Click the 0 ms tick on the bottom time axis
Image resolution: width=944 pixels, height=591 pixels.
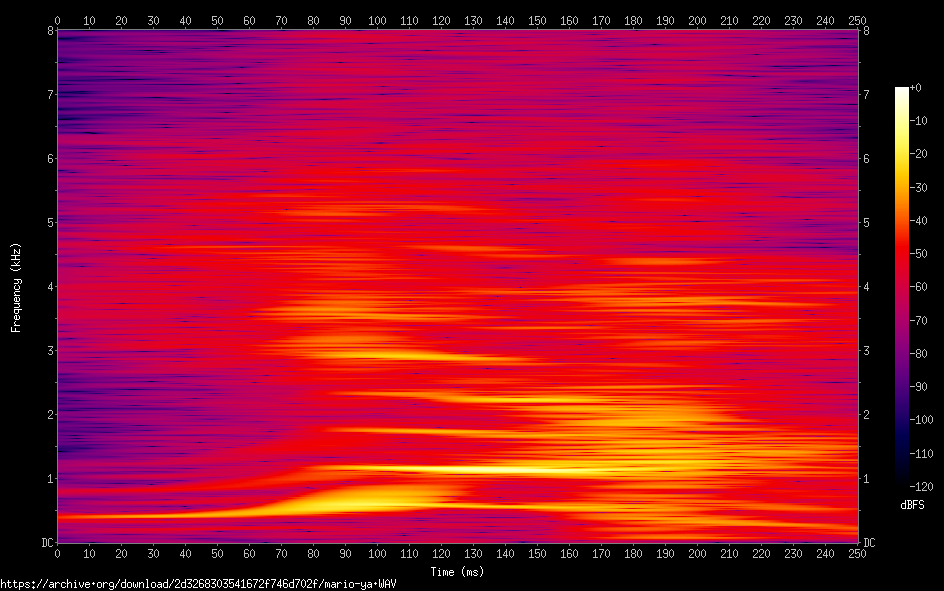57,553
